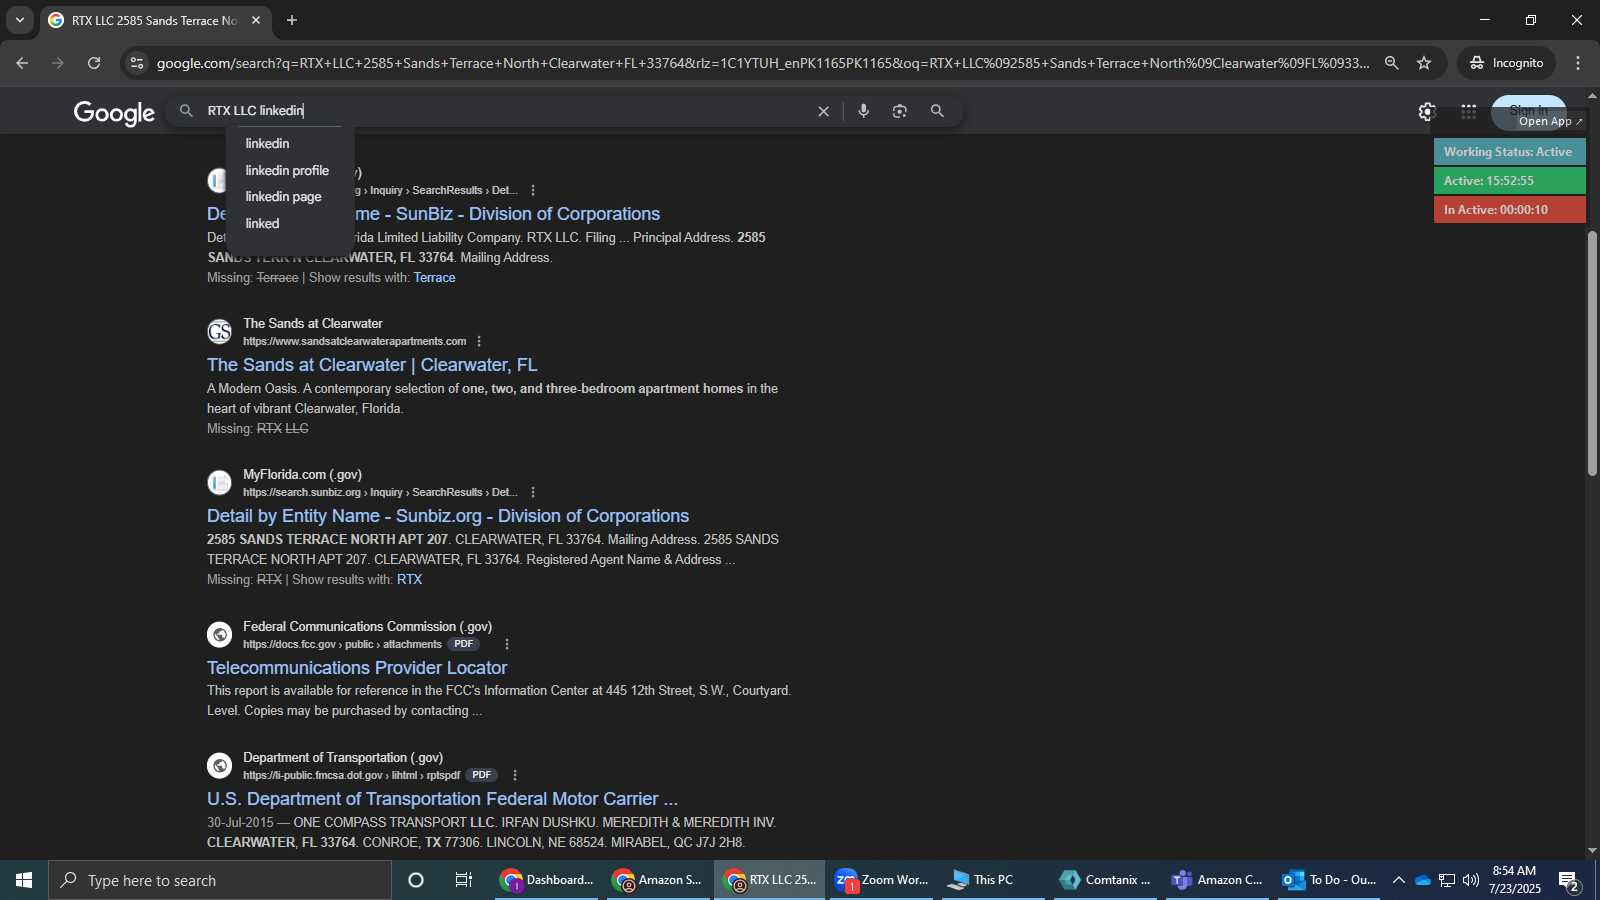Open a new browser tab
This screenshot has width=1600, height=900.
pyautogui.click(x=292, y=20)
